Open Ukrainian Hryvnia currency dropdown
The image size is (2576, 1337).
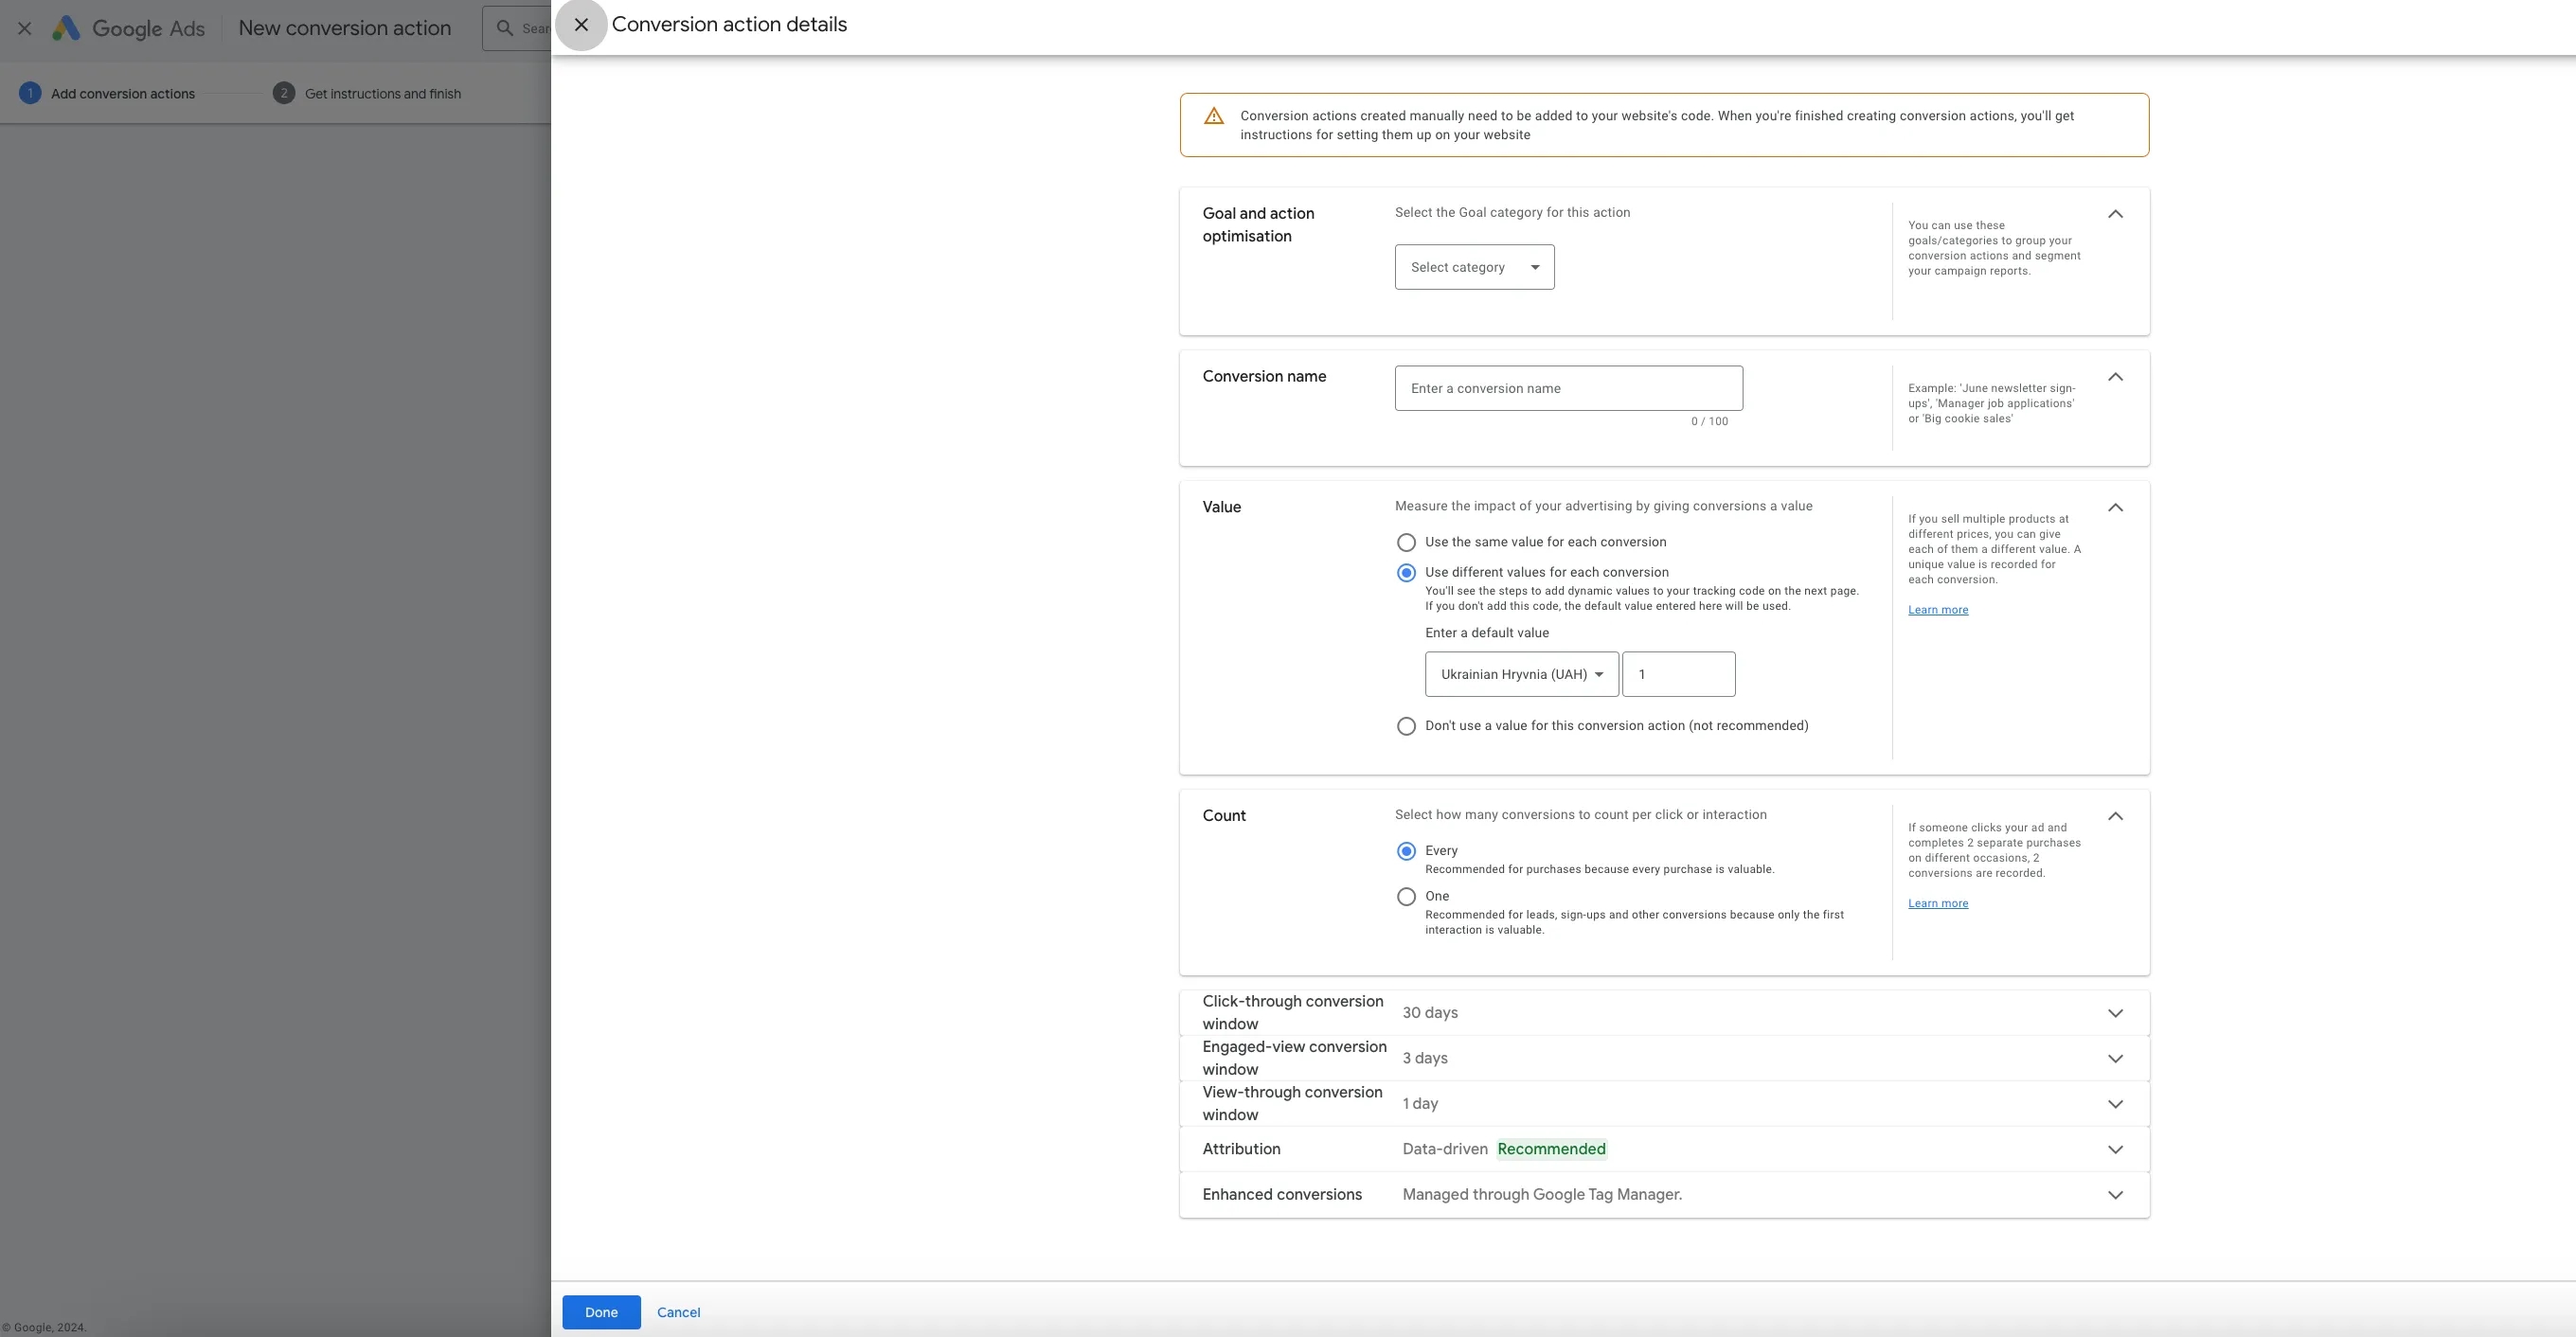[1521, 674]
